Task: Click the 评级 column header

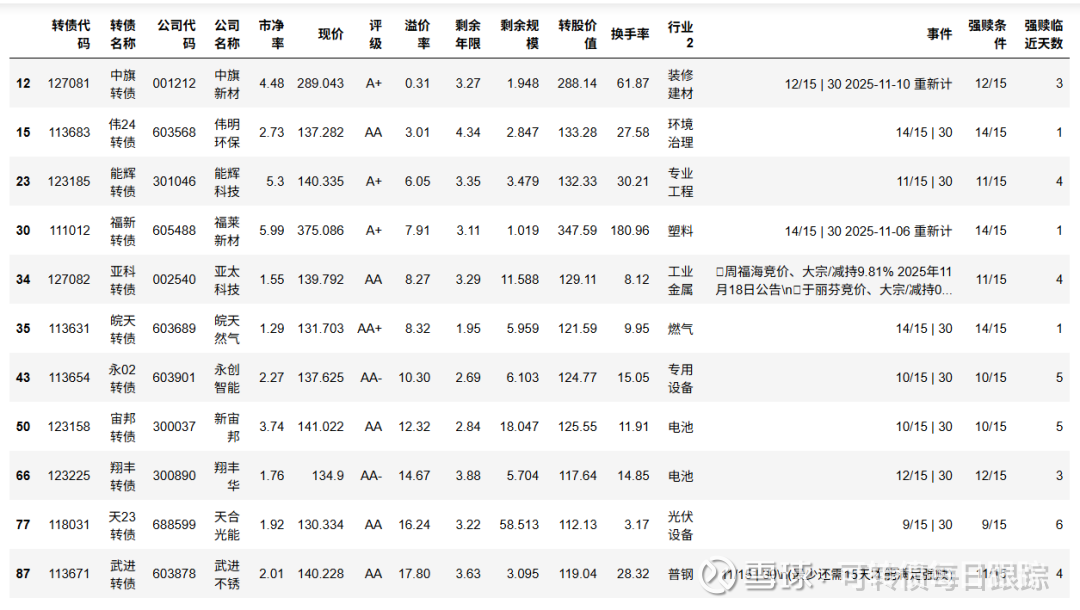Action: [375, 34]
